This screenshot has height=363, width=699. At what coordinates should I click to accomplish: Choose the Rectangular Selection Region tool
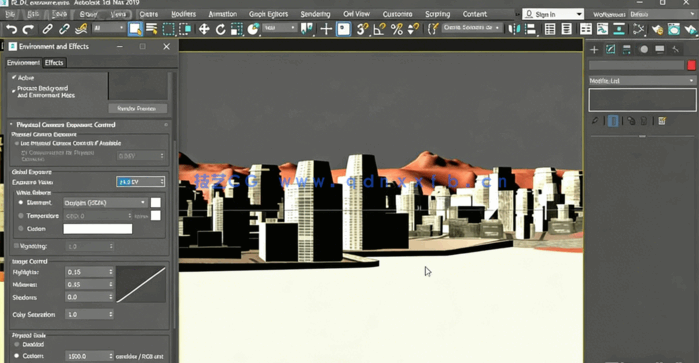tap(169, 29)
